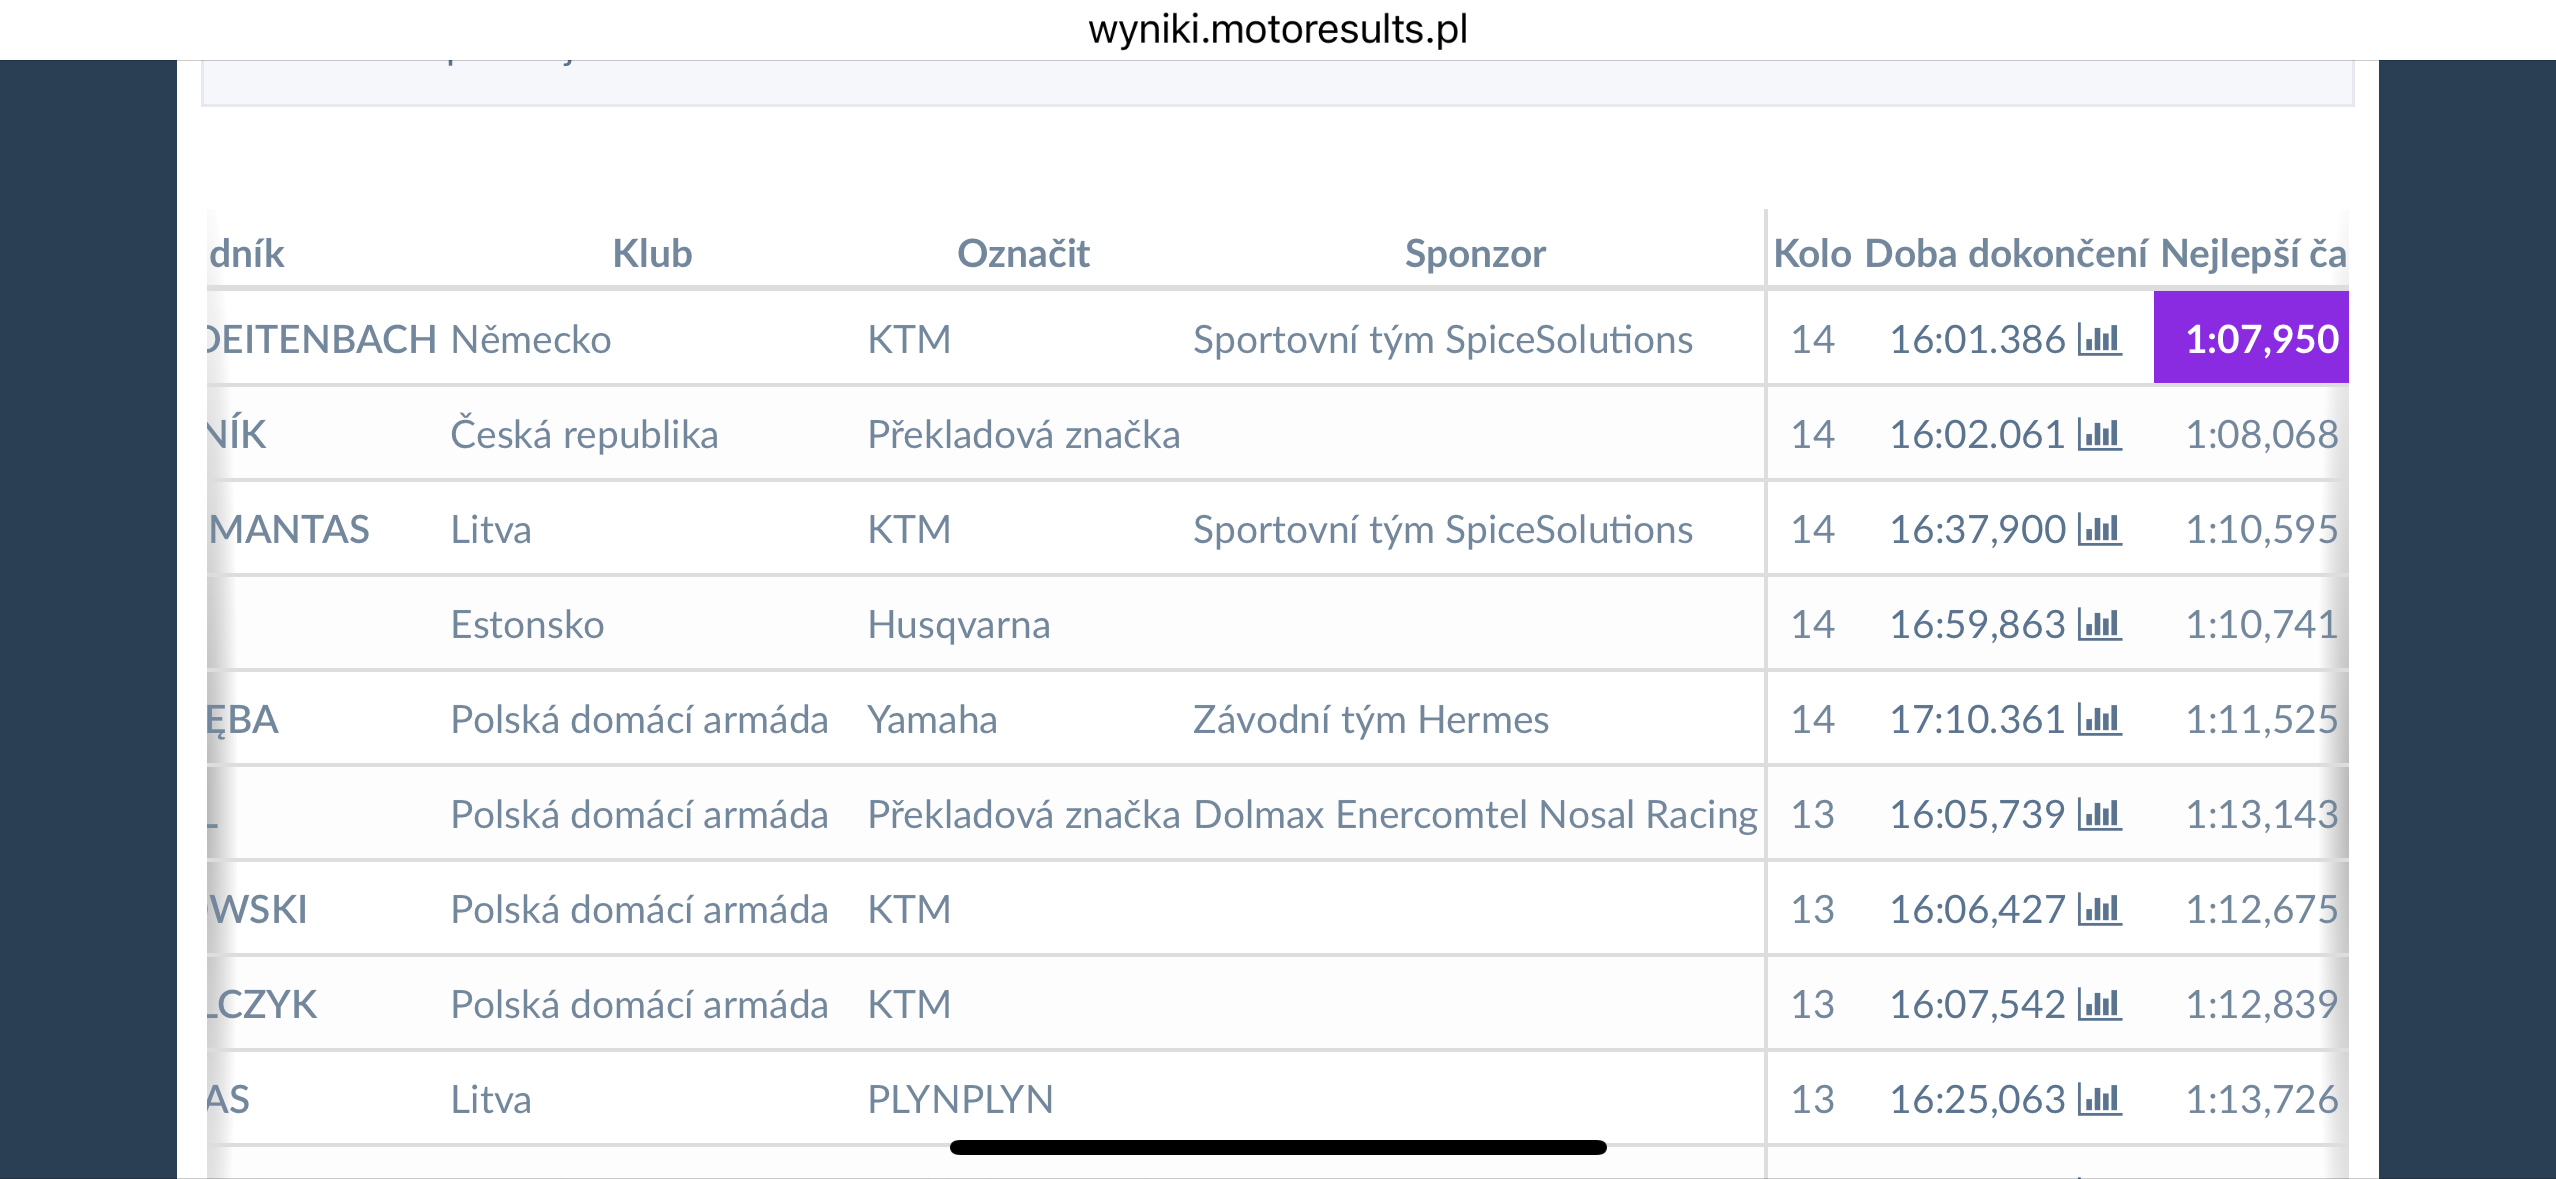Click the Klub column header
Viewport: 2556px width, 1179px height.
(652, 254)
